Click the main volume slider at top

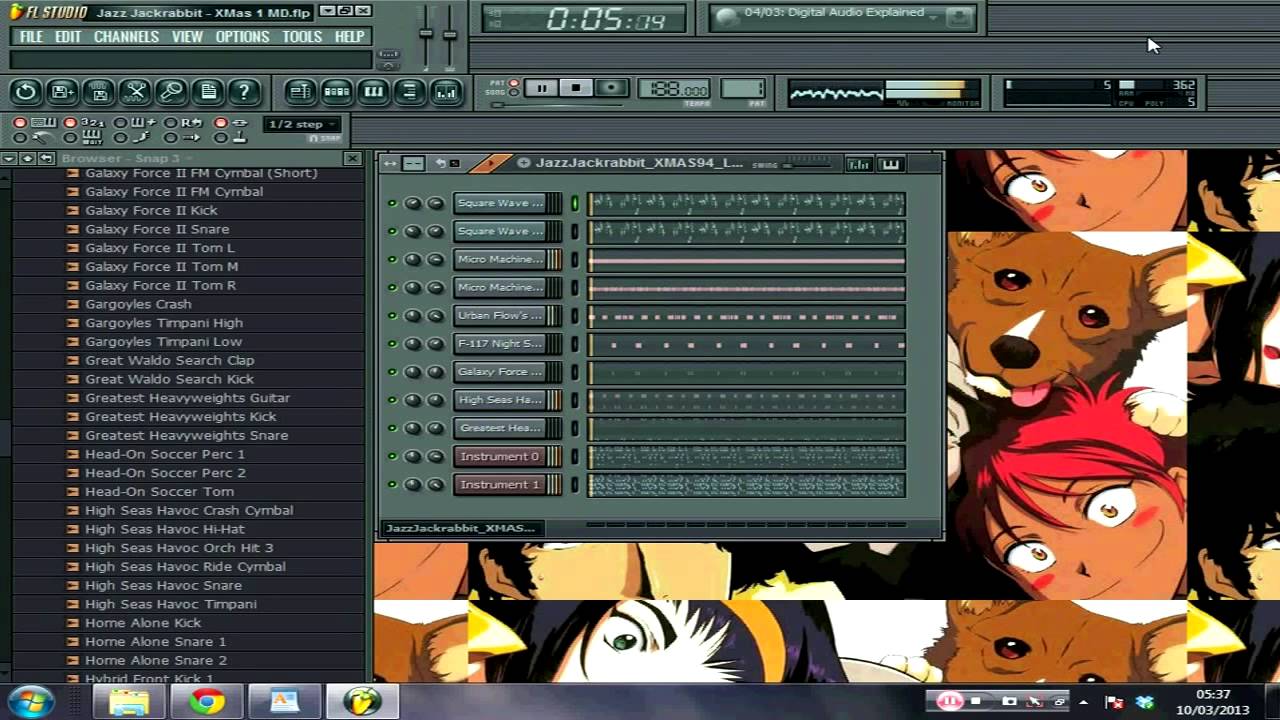tap(426, 37)
